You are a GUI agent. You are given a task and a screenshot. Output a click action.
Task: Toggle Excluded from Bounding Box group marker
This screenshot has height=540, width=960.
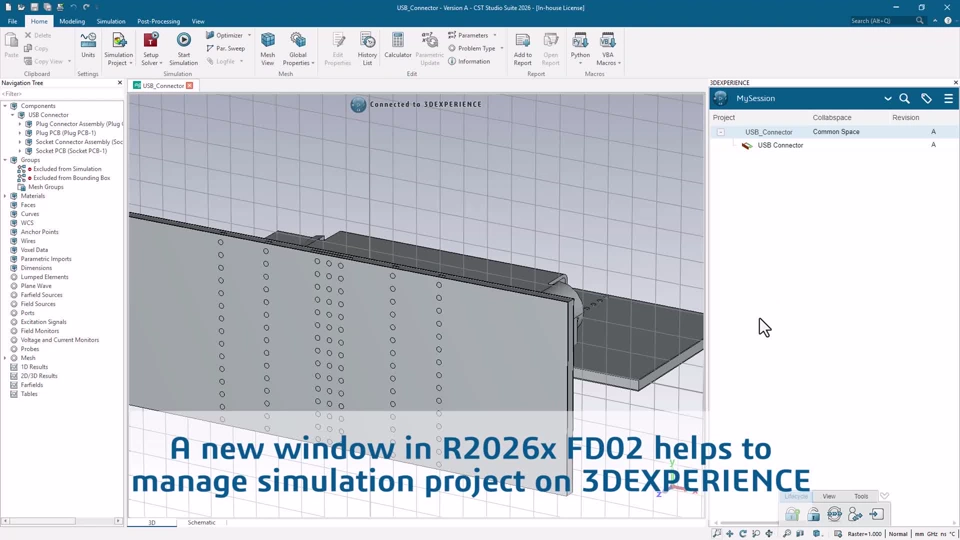coord(29,178)
